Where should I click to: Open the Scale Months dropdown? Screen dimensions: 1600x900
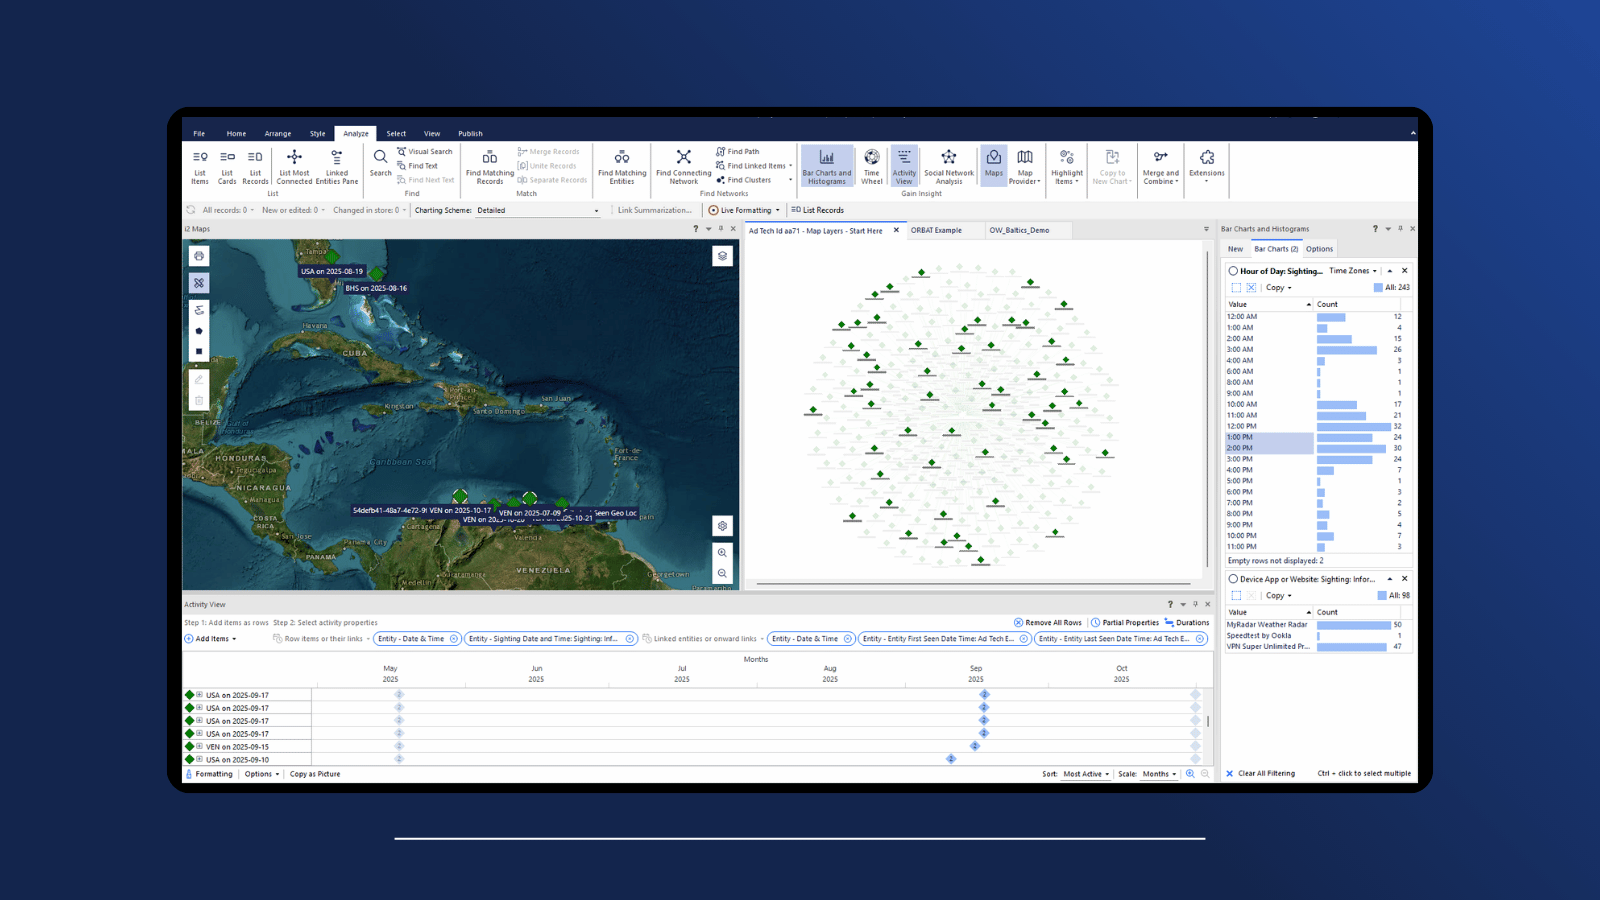pyautogui.click(x=1160, y=774)
